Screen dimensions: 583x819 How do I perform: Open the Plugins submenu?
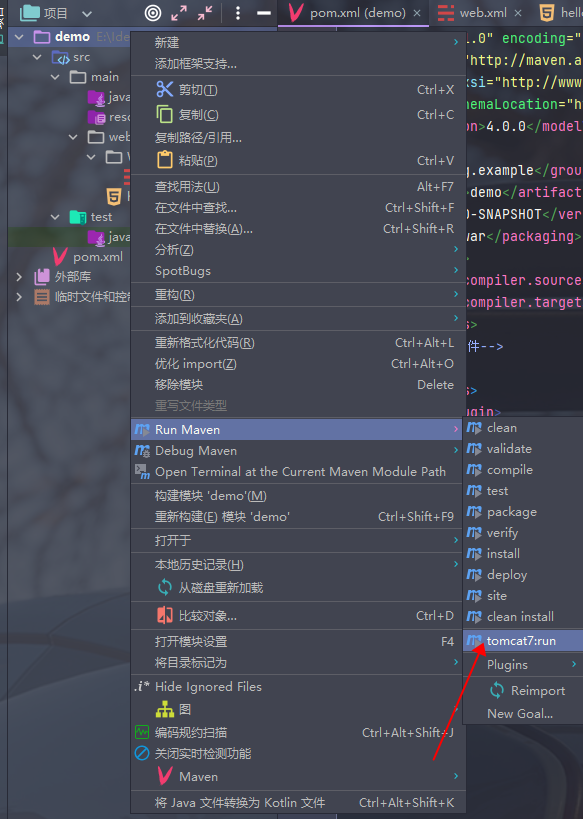point(523,664)
